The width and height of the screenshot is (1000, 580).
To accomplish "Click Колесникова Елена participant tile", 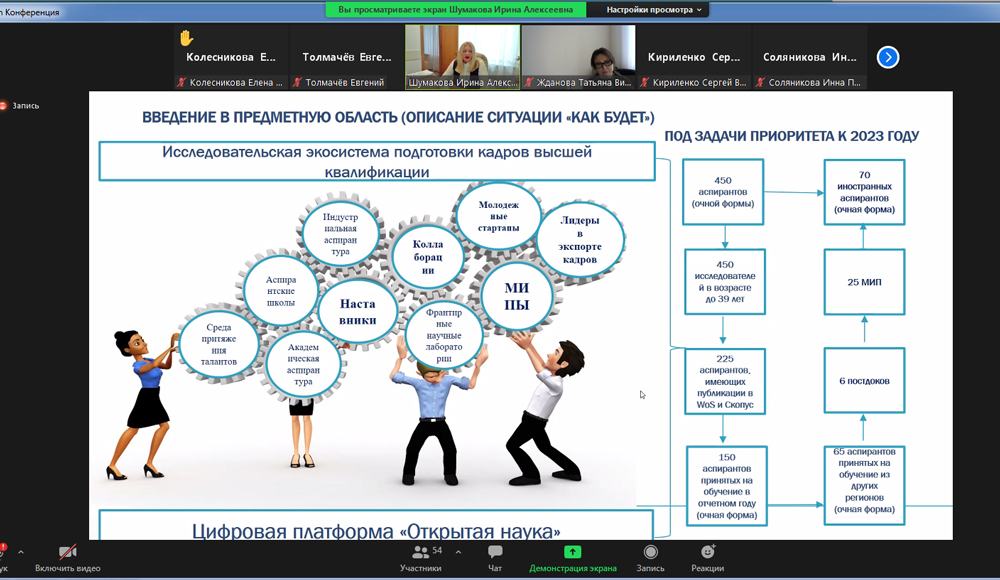I will coord(232,57).
